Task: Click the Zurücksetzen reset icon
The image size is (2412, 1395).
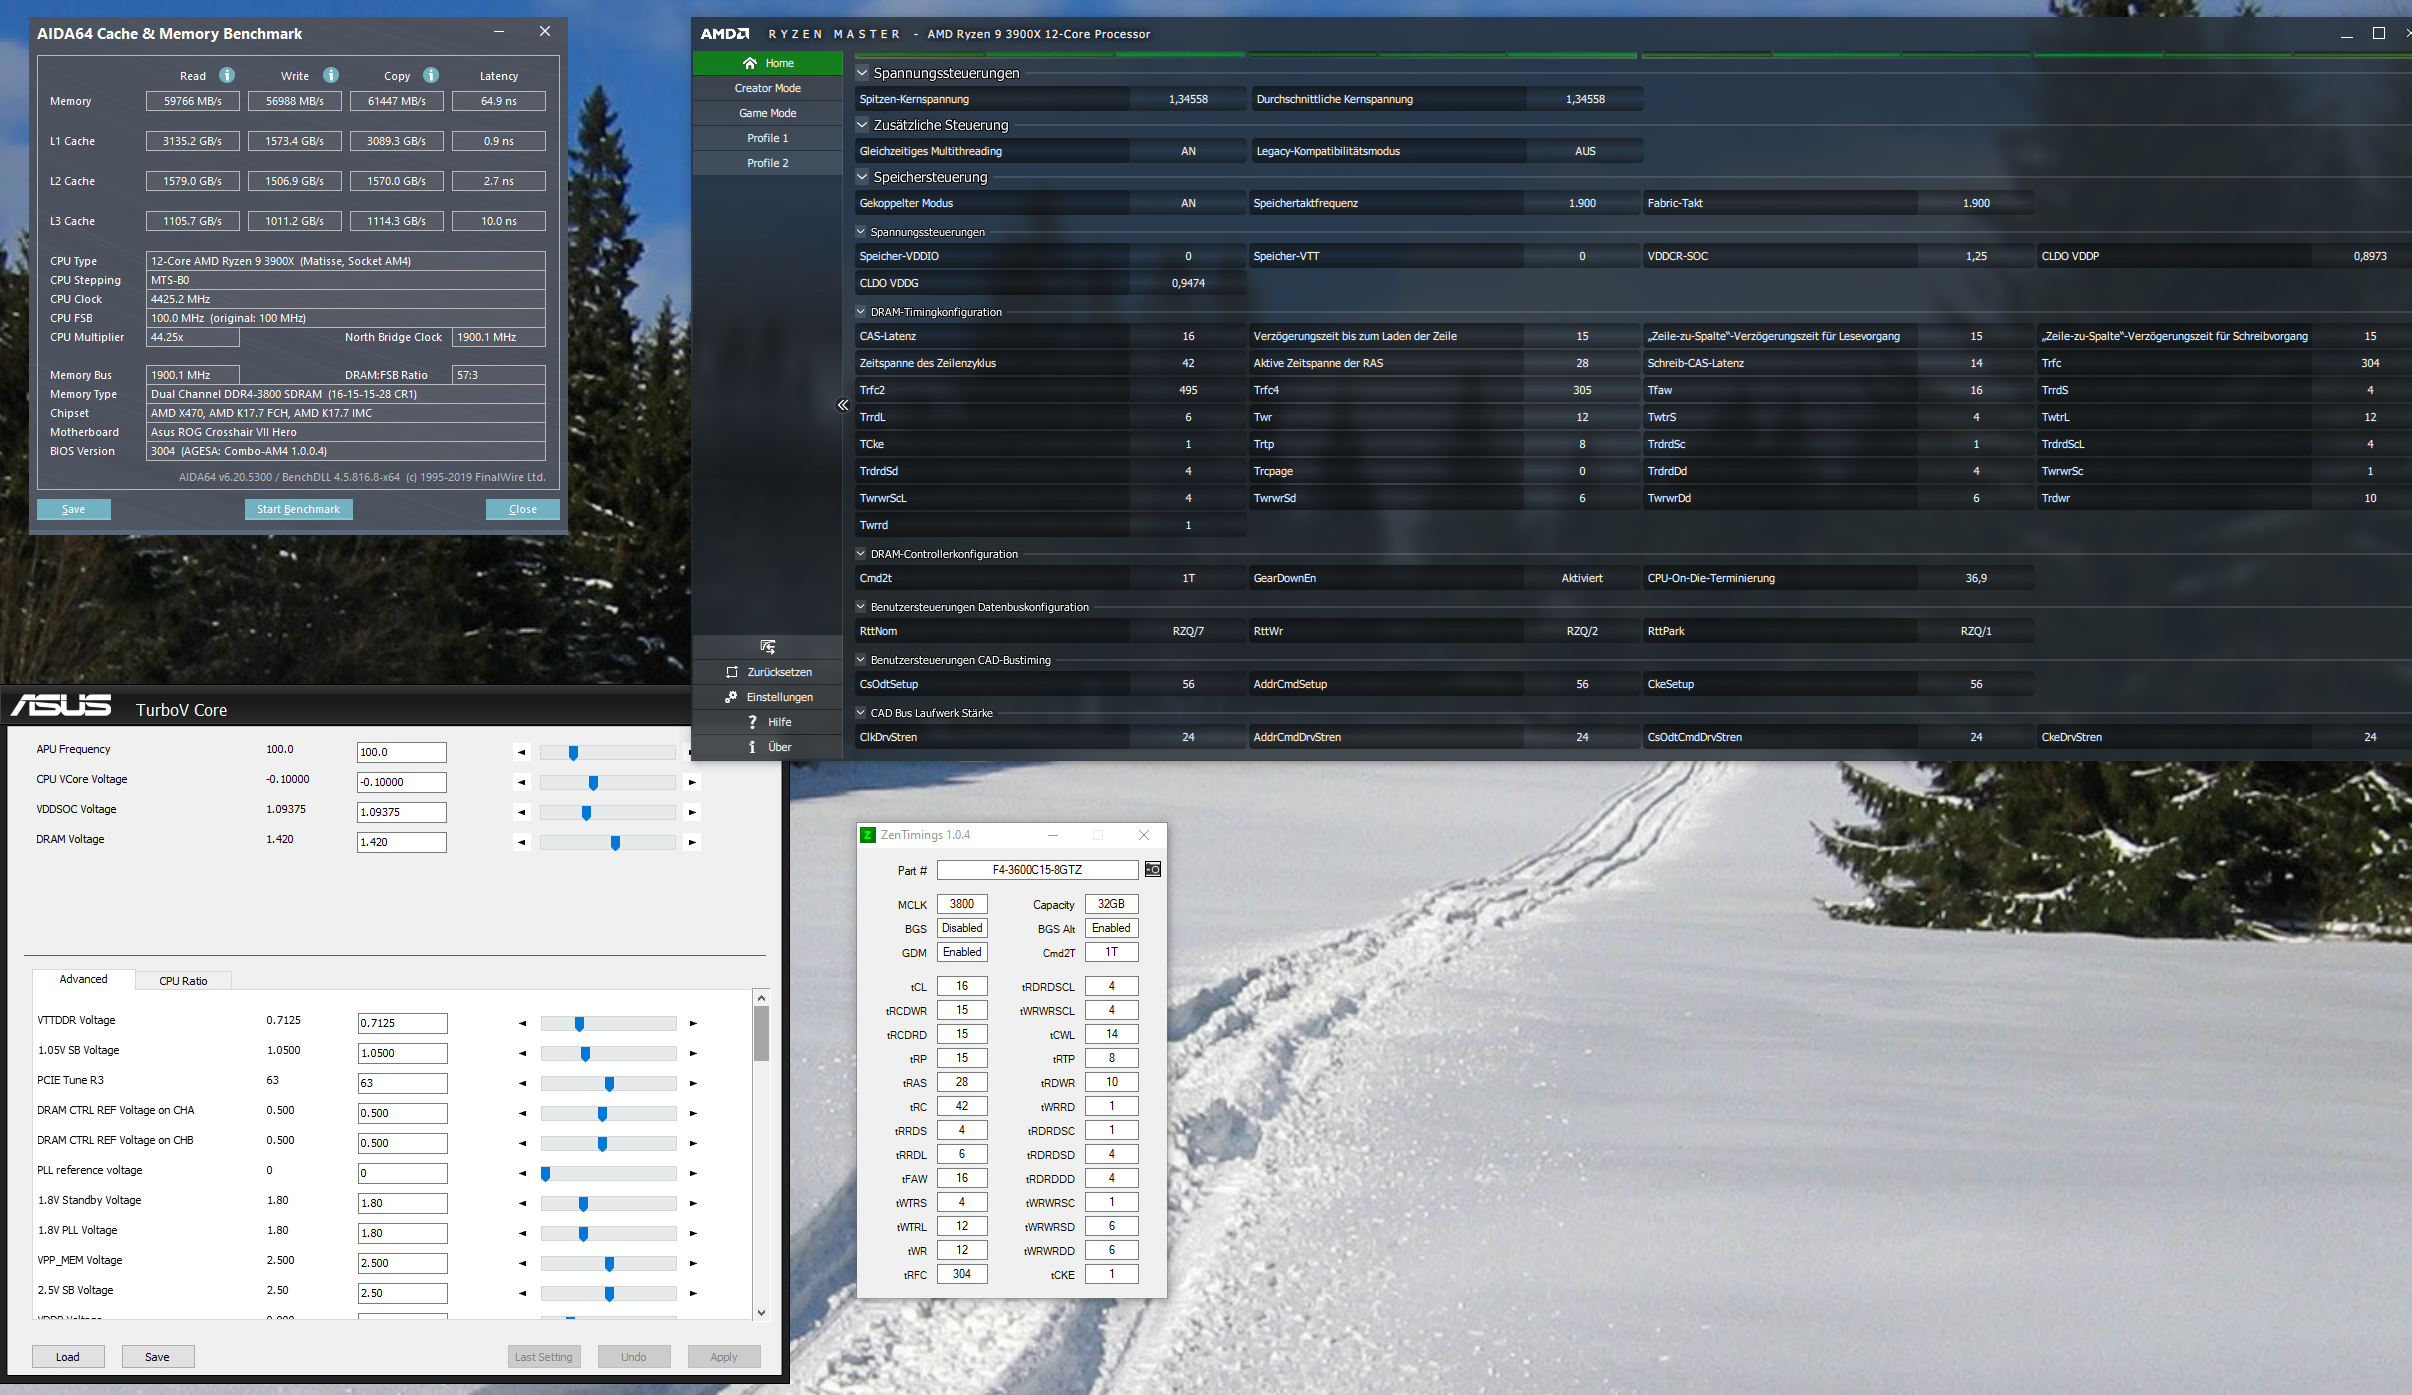Action: tap(732, 672)
